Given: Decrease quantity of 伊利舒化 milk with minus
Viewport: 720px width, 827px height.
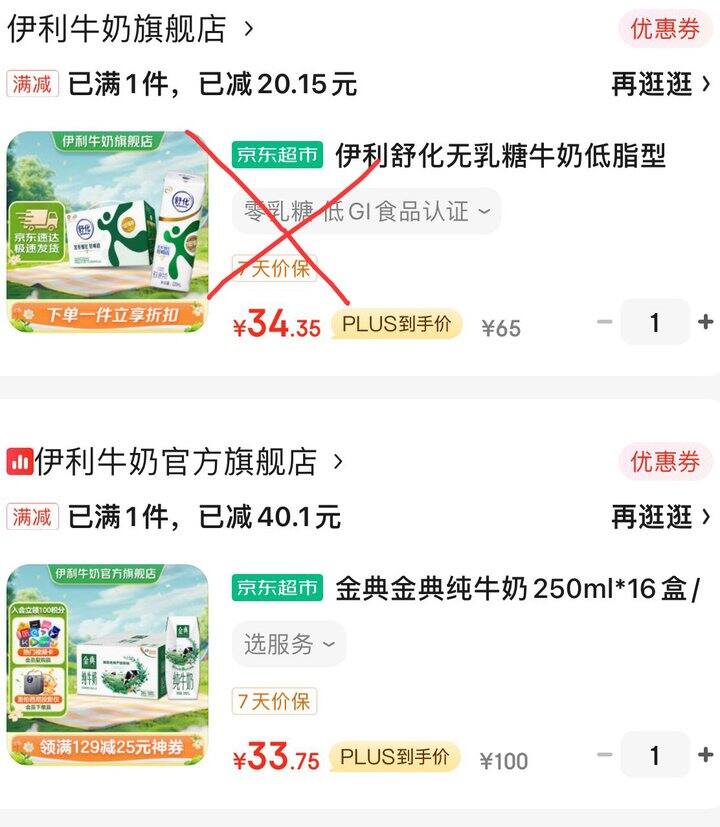Looking at the screenshot, I should point(604,322).
